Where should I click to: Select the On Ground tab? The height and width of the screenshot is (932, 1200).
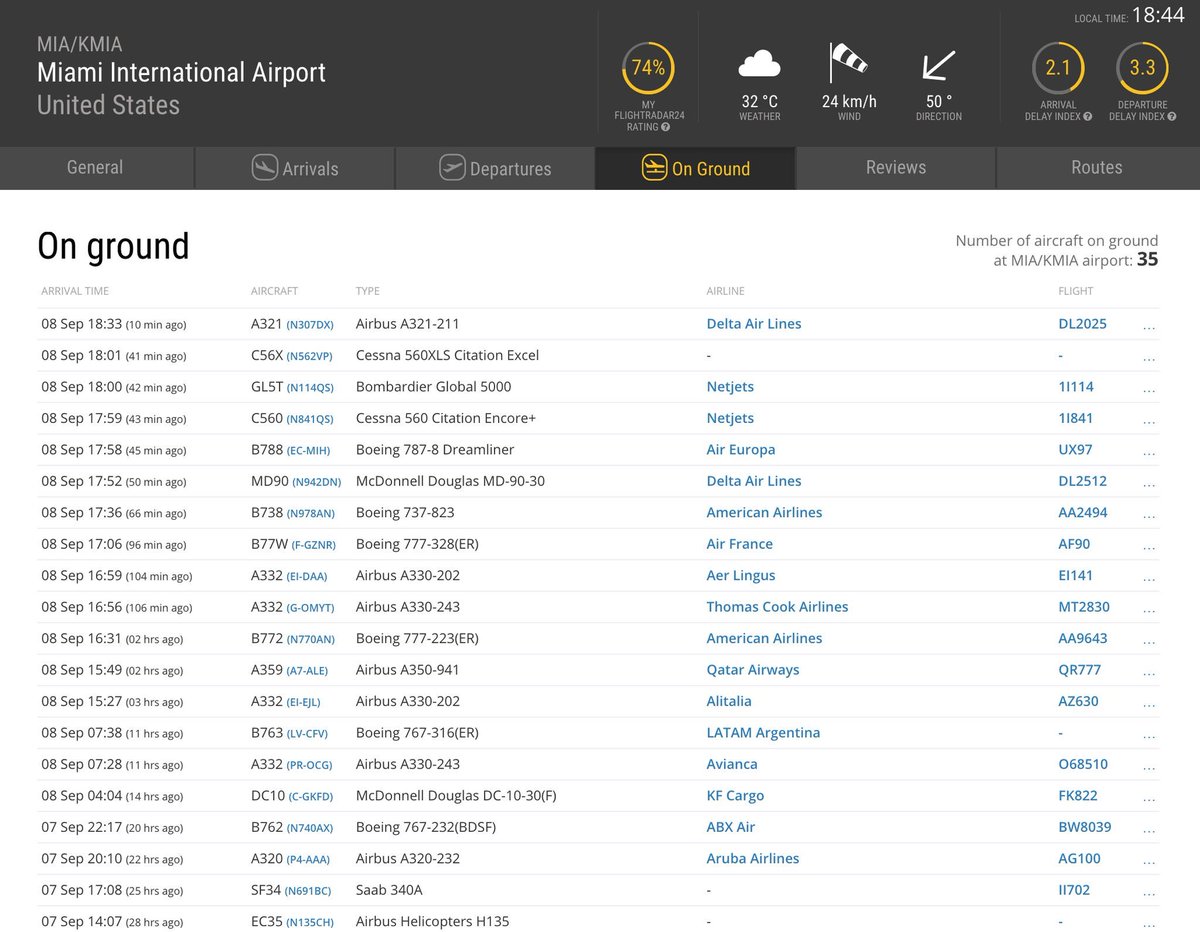(696, 168)
